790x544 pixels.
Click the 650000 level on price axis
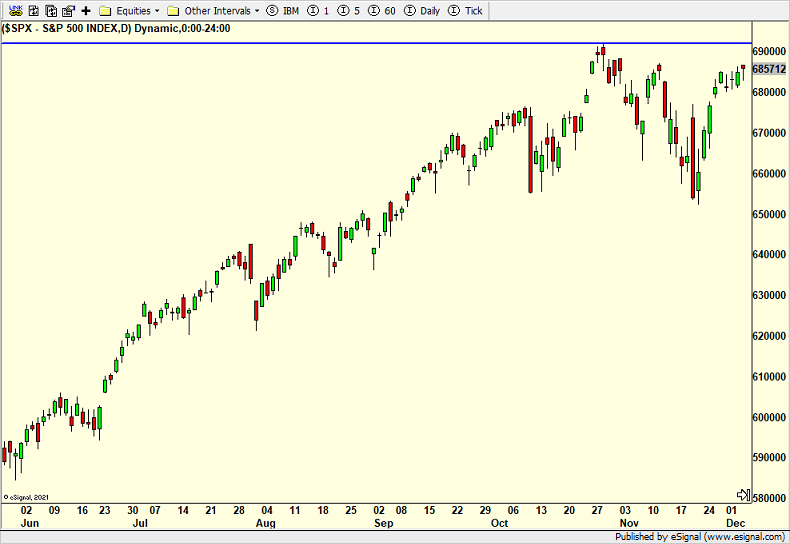[x=769, y=214]
